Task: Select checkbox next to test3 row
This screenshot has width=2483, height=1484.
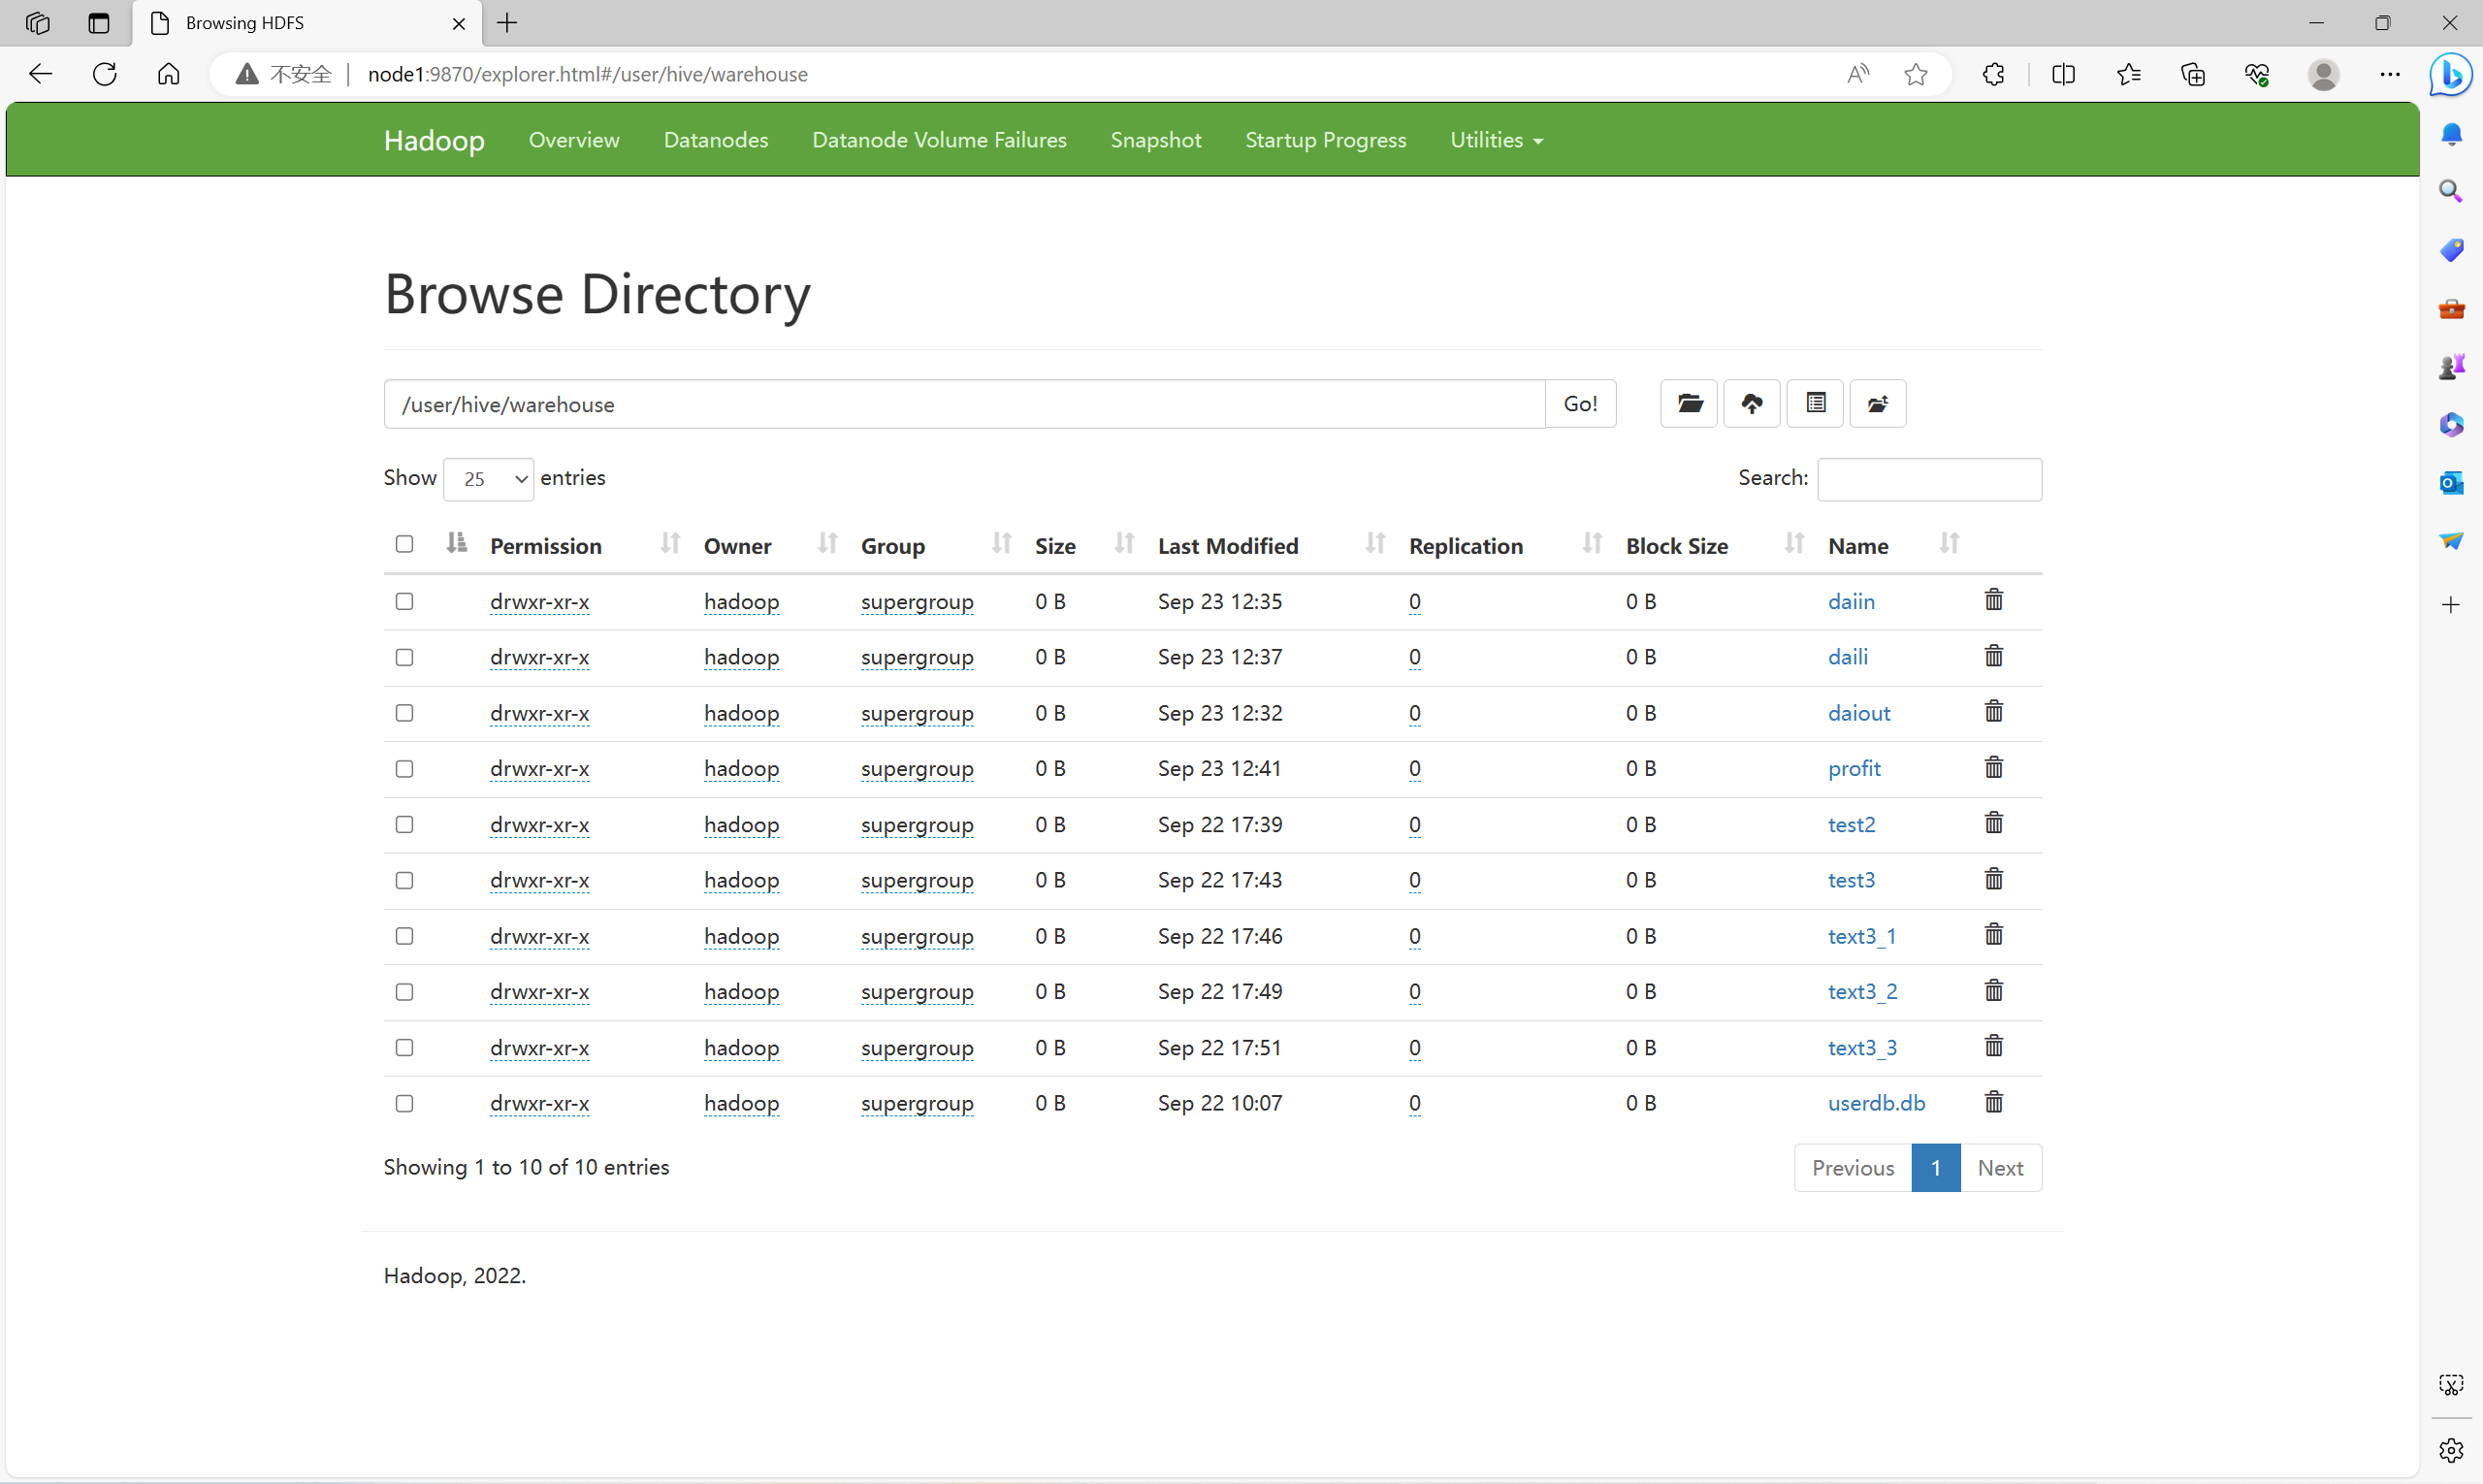Action: [404, 880]
